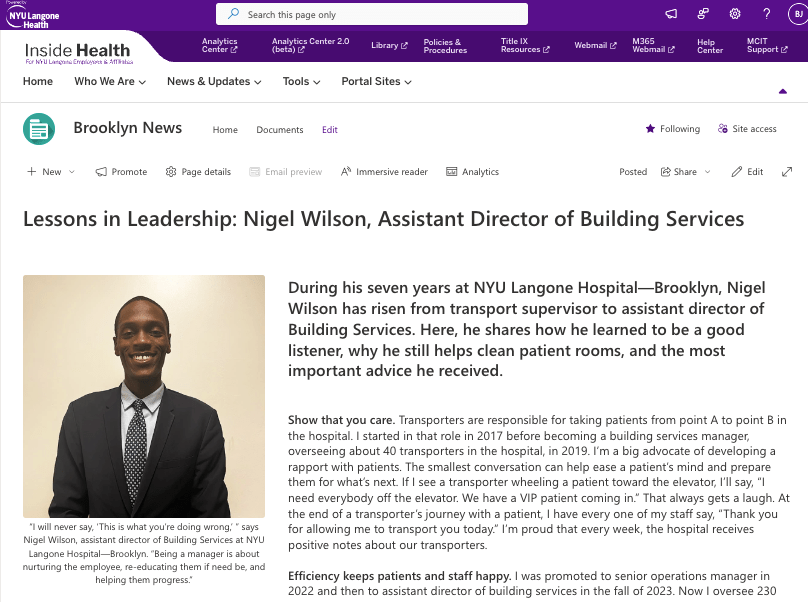Click the Brooklyn News site logo icon

coord(39,129)
